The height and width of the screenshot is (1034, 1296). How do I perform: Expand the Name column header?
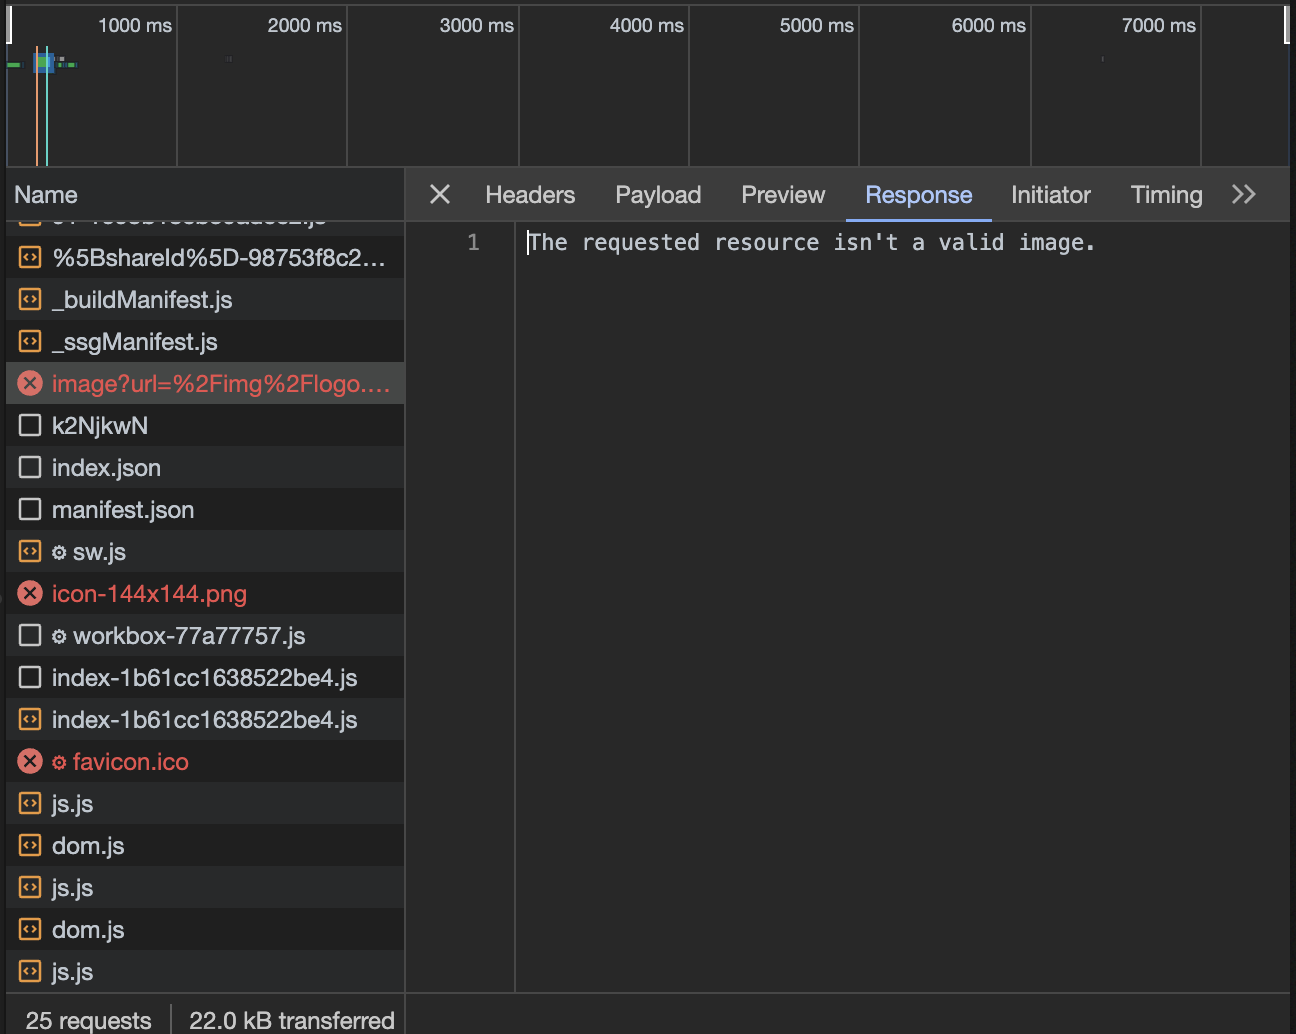click(46, 194)
